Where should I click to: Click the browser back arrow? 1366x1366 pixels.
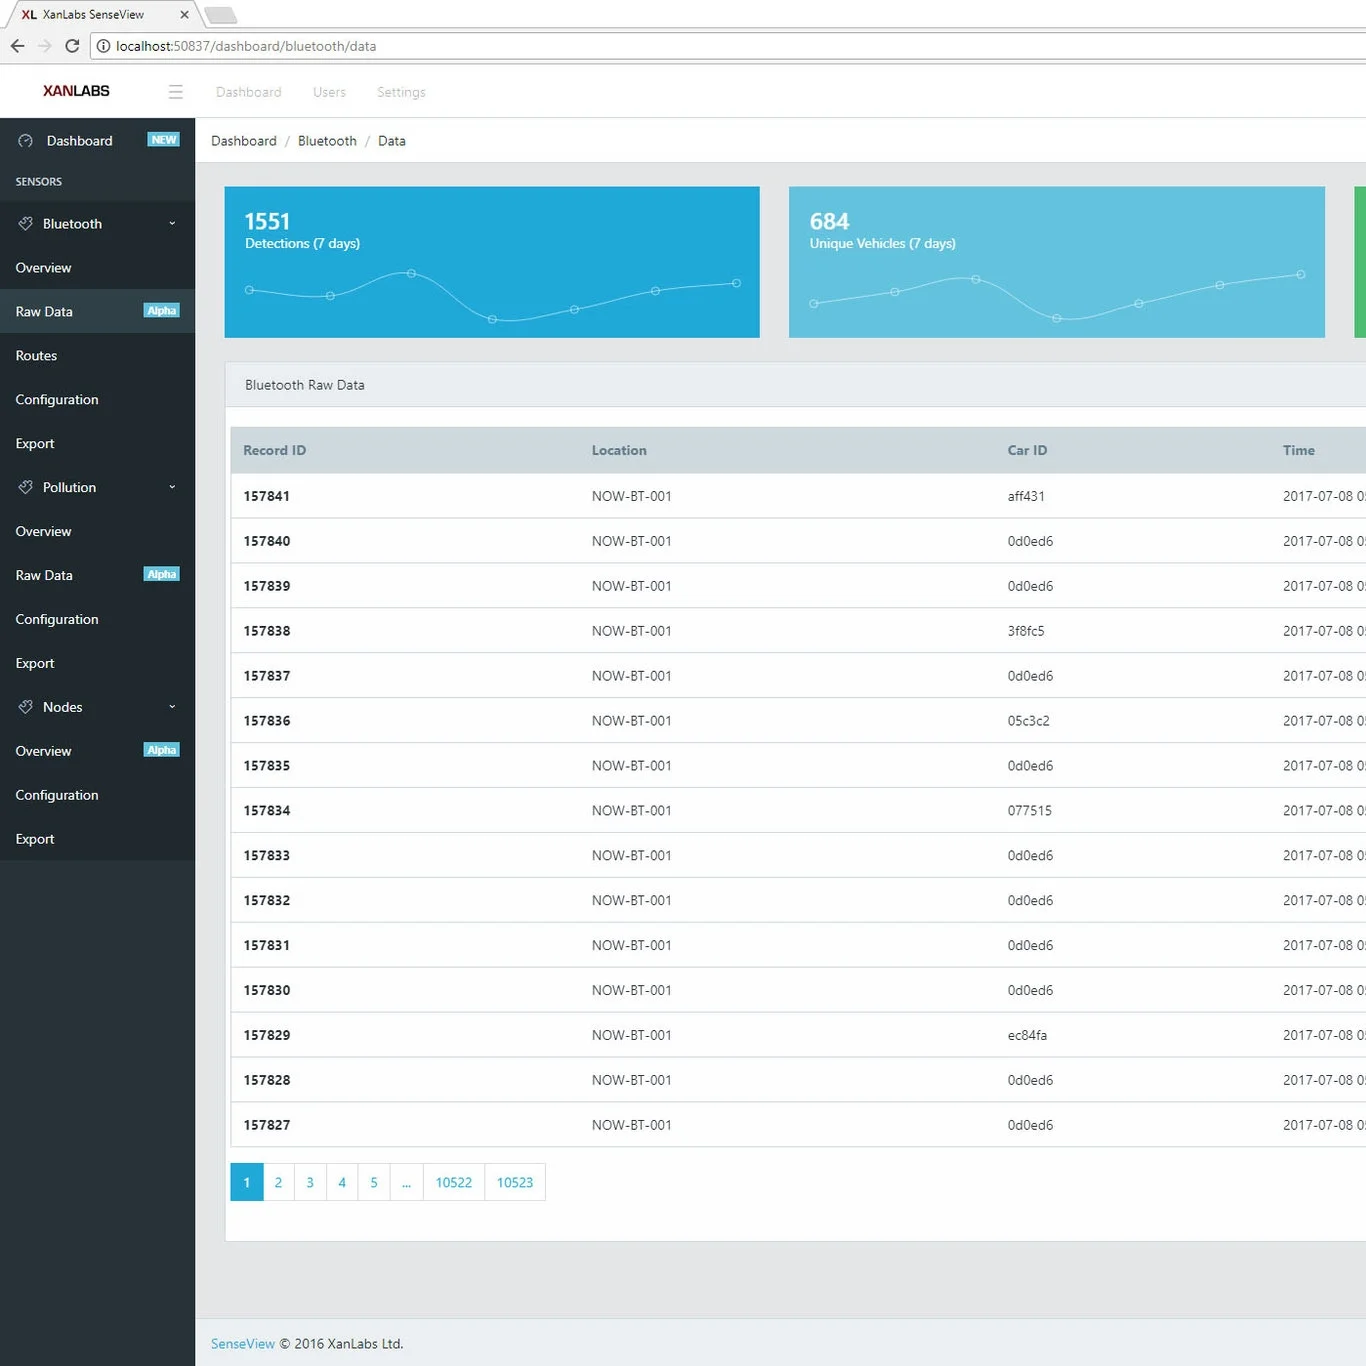coord(17,46)
